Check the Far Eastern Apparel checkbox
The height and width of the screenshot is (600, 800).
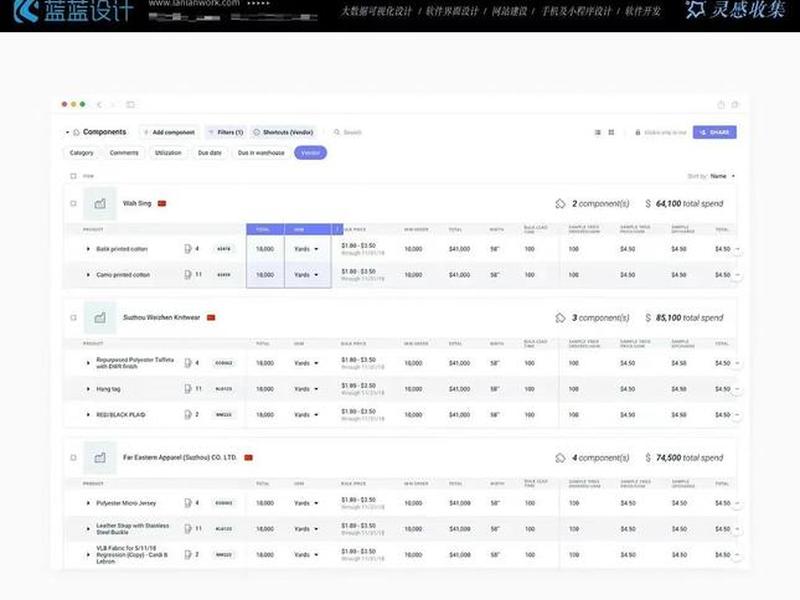coord(73,457)
